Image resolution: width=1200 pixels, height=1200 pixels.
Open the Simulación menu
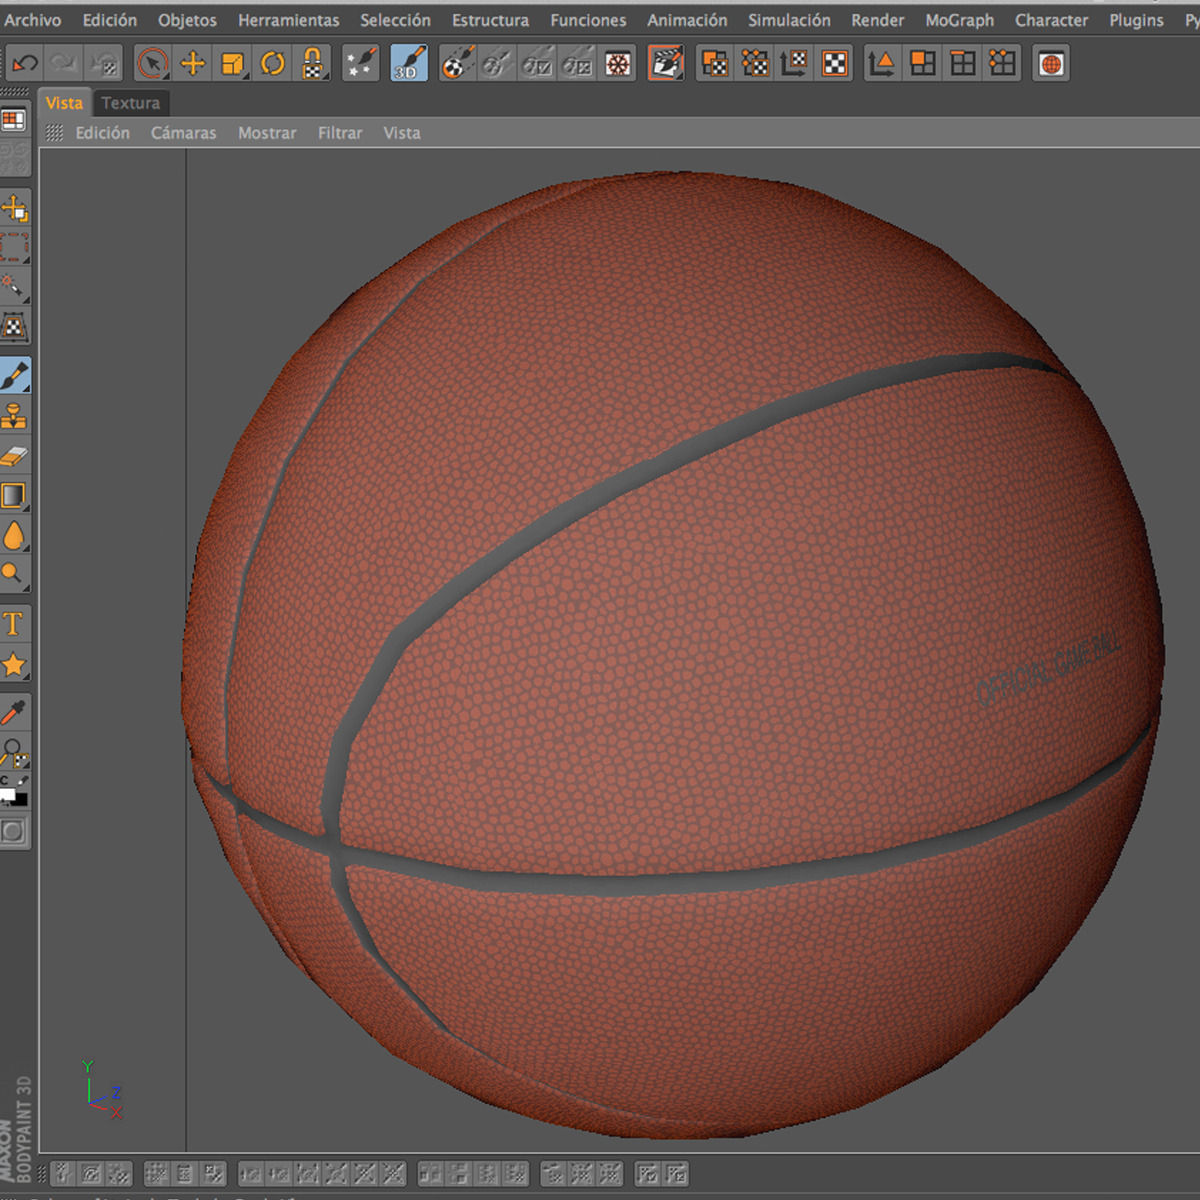(x=789, y=20)
